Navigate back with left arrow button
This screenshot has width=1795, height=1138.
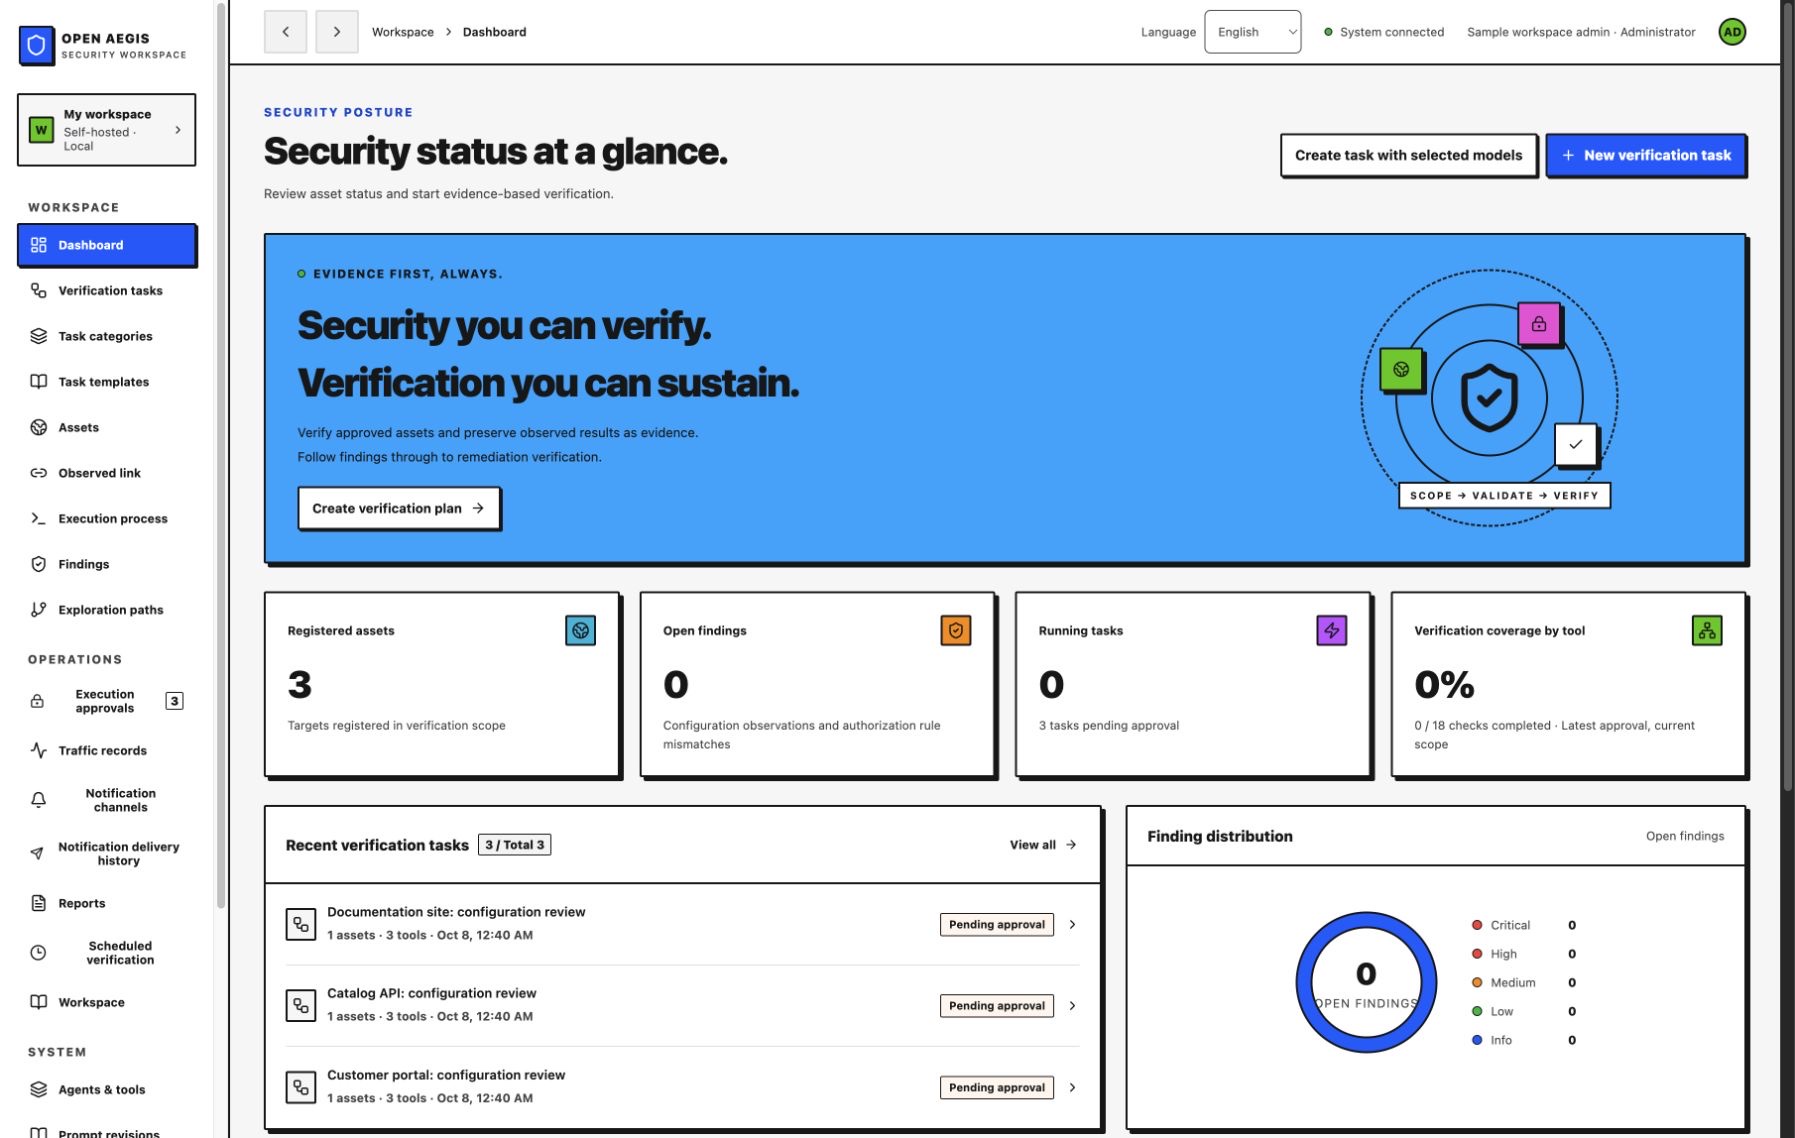(285, 32)
